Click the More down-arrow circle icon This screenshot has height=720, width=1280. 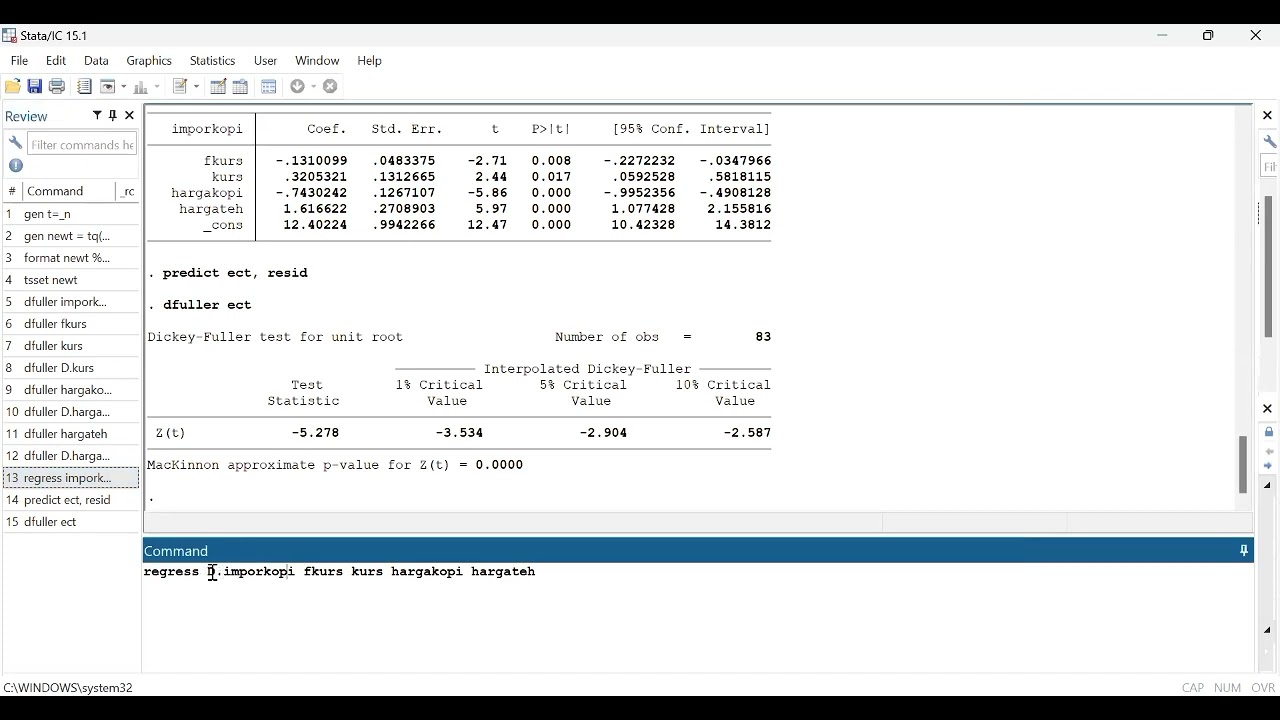tap(298, 87)
